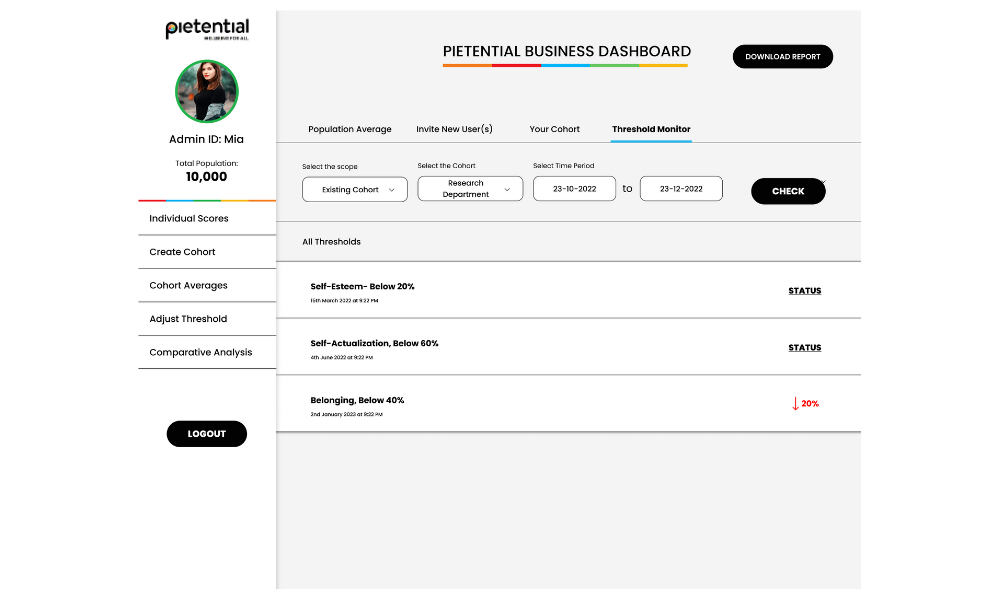
Task: Open Individual Scores in the sidebar
Action: (189, 218)
